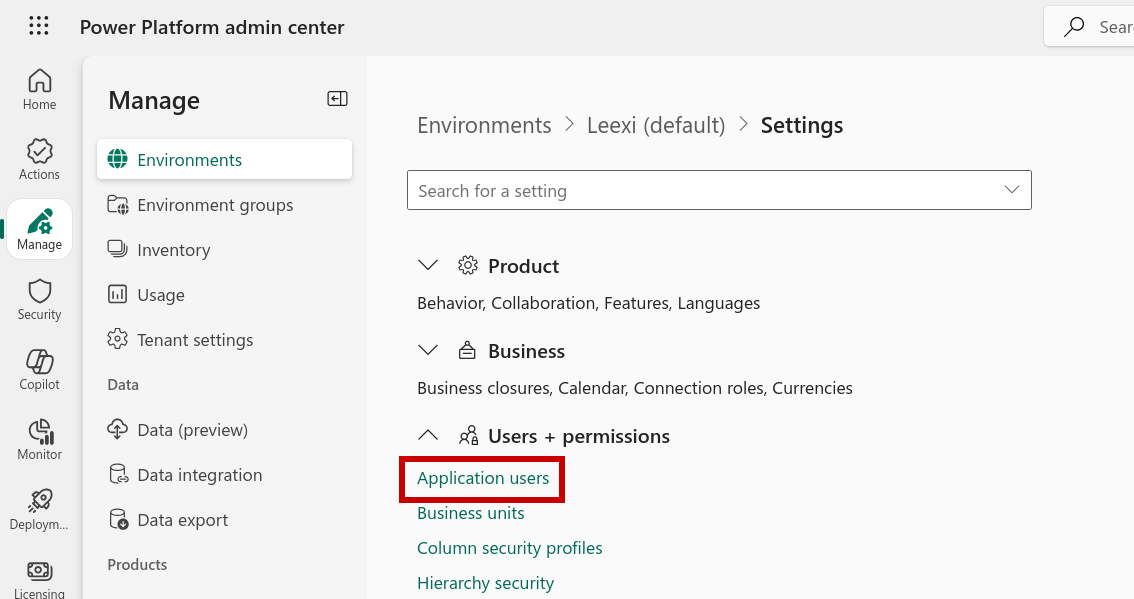Viewport: 1134px width, 599px height.
Task: Click the Settings breadcrumb title
Action: point(802,125)
